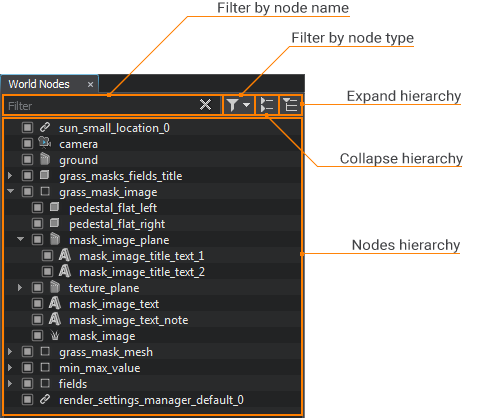477x418 pixels.
Task: Click the expand hierarchy toolbar icon
Action: 291,105
